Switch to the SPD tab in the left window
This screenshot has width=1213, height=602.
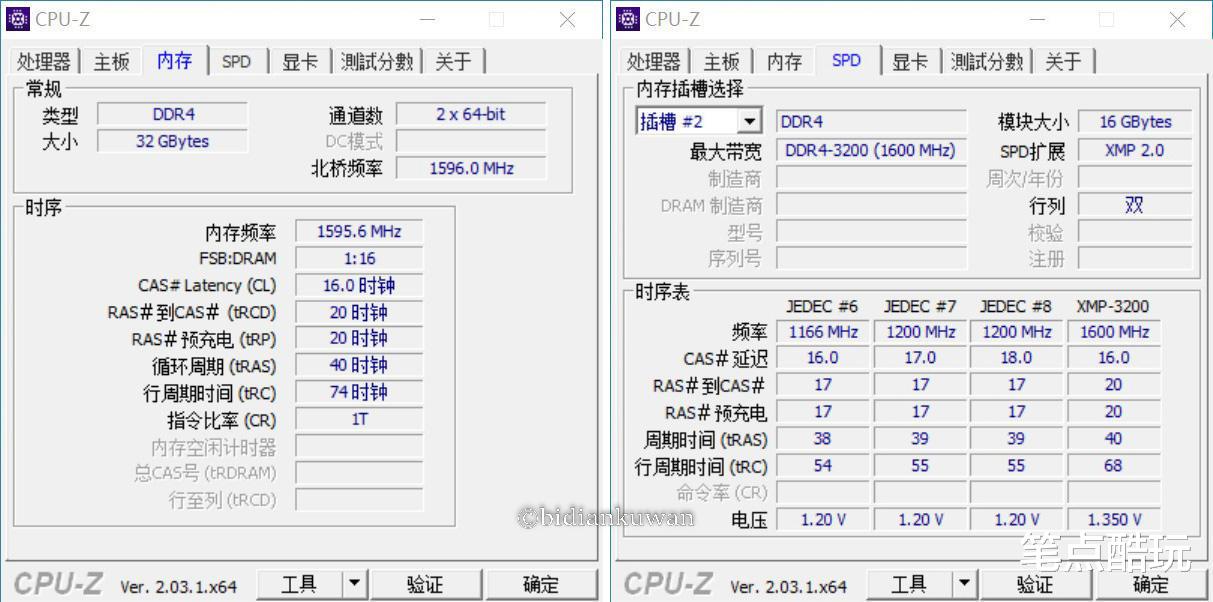237,61
